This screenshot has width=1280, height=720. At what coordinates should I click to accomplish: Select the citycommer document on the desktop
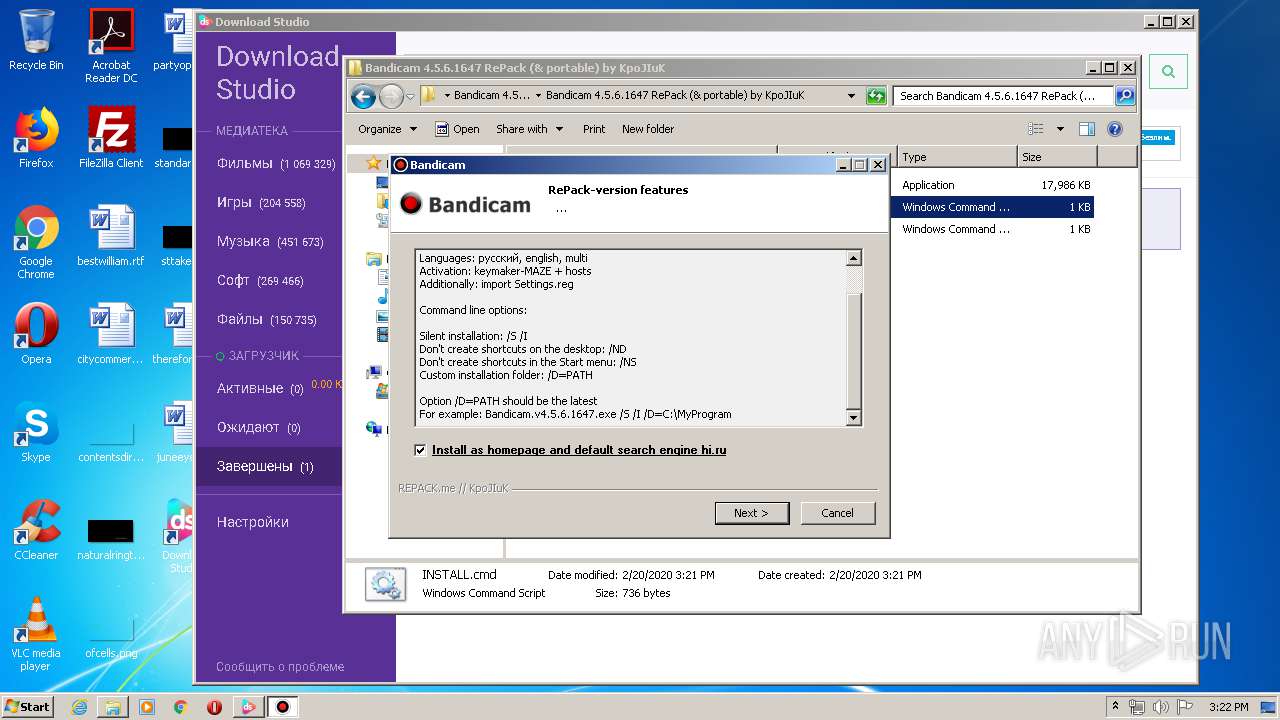[x=111, y=333]
